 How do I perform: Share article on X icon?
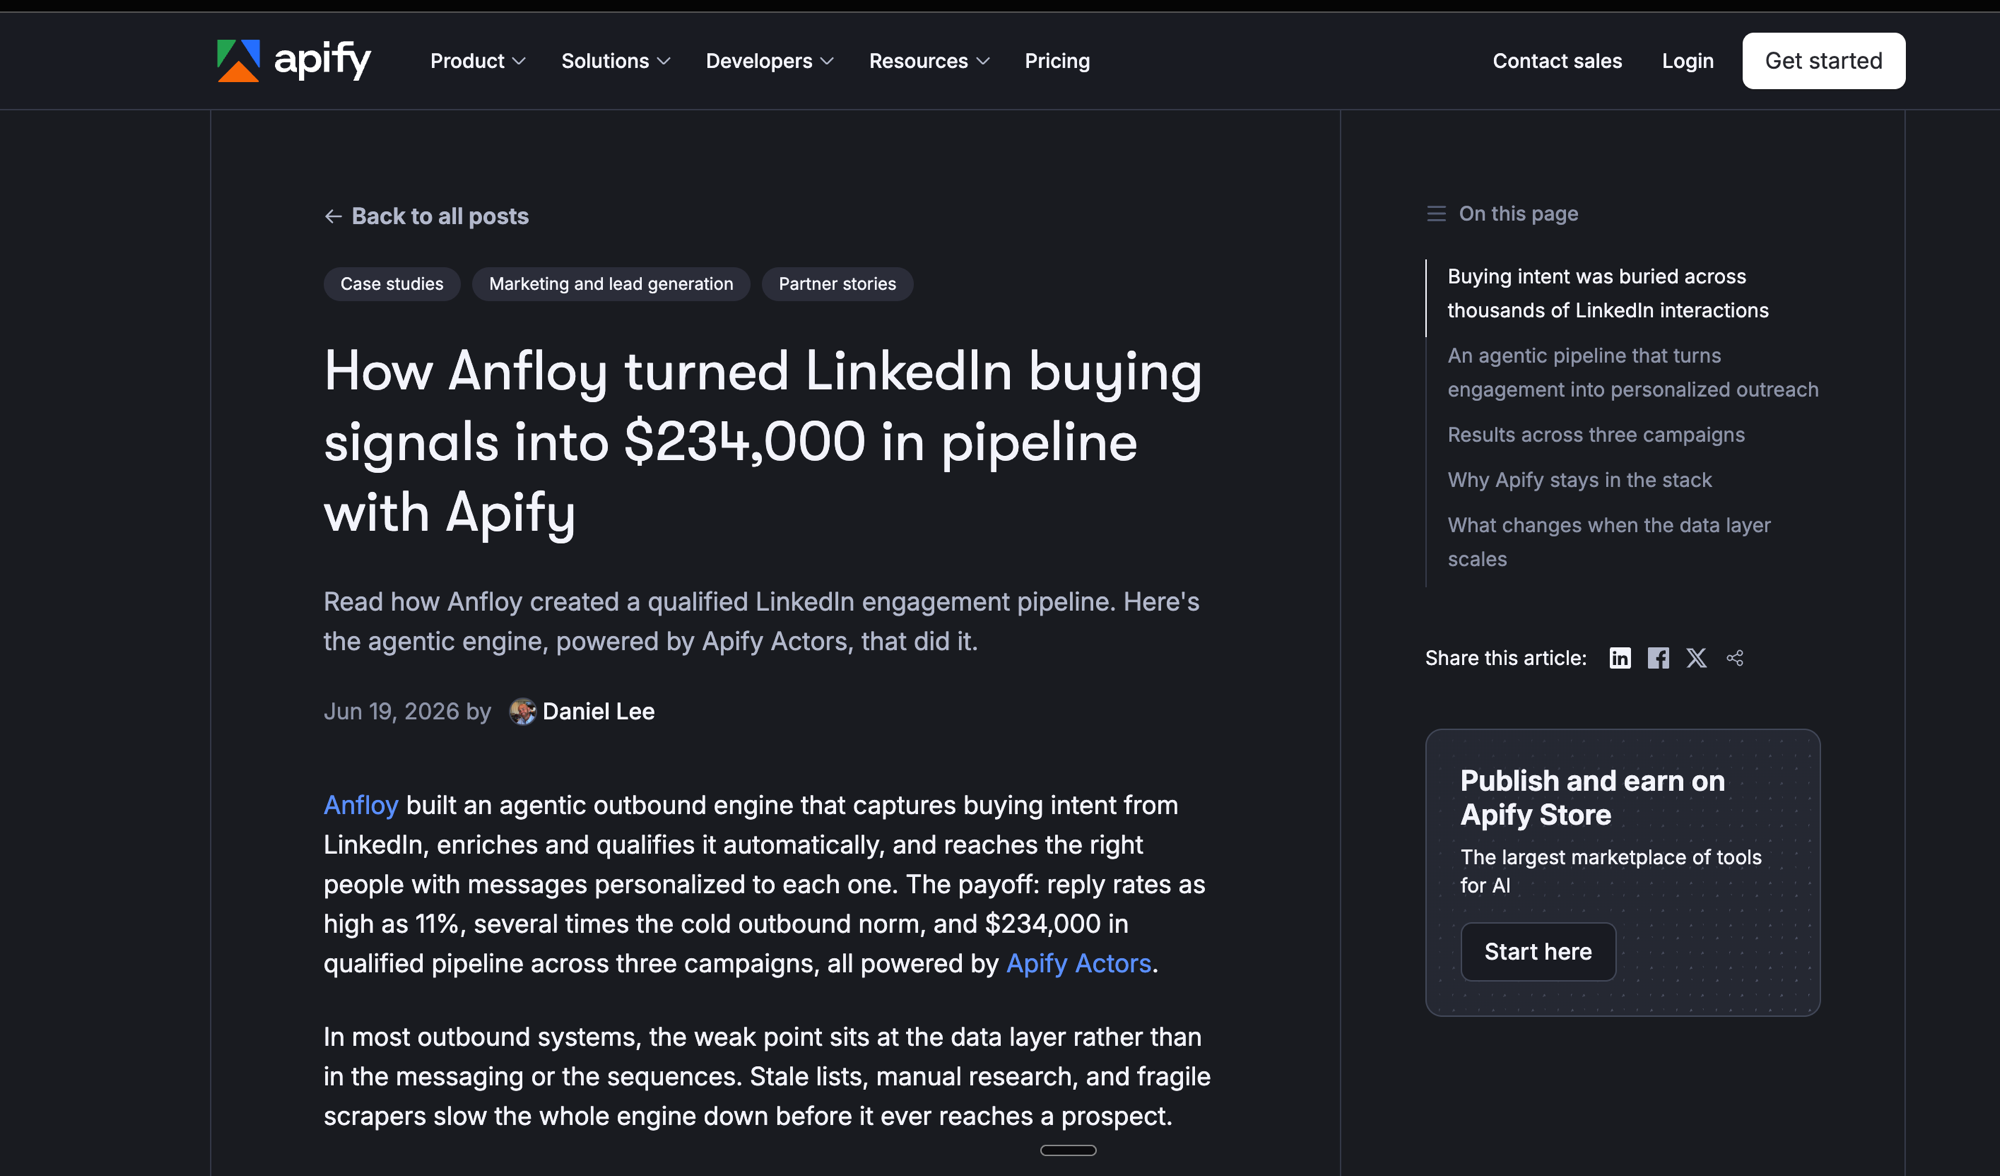point(1696,658)
